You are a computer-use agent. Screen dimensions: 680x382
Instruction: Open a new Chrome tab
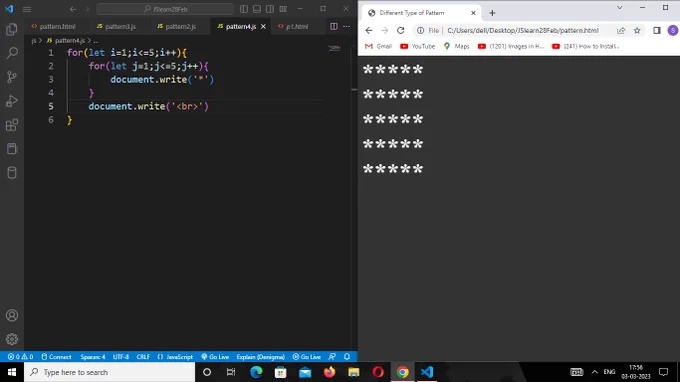click(492, 13)
